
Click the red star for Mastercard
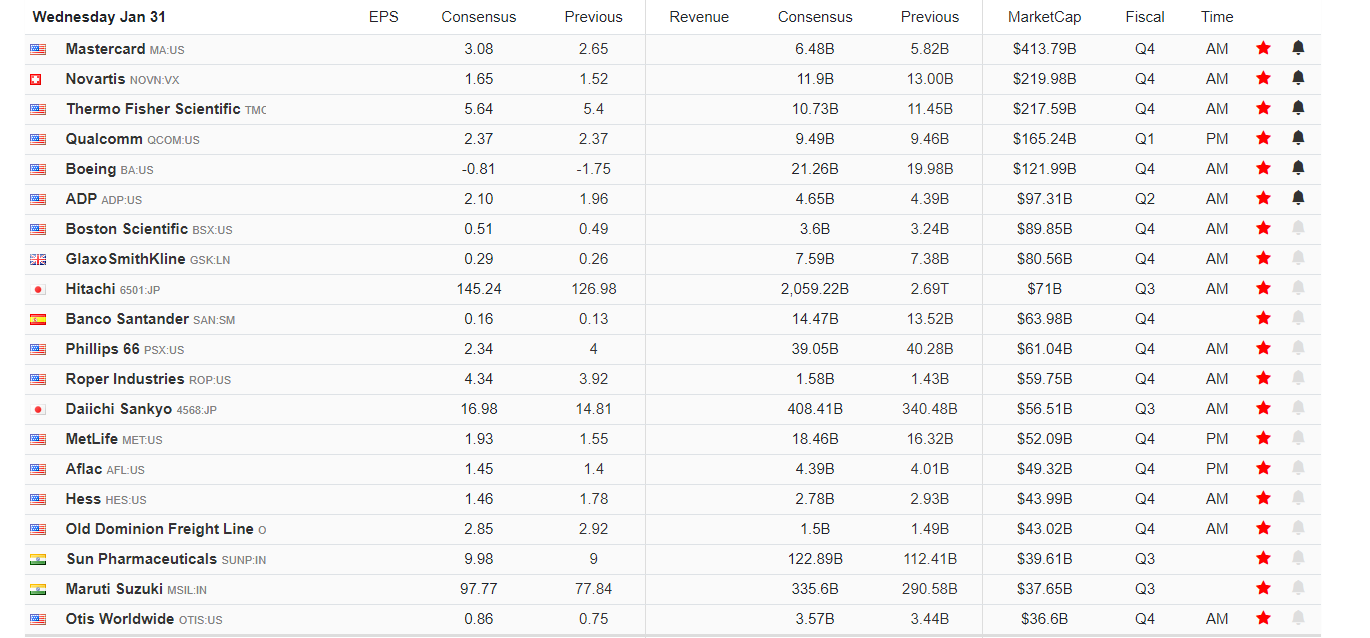tap(1263, 48)
